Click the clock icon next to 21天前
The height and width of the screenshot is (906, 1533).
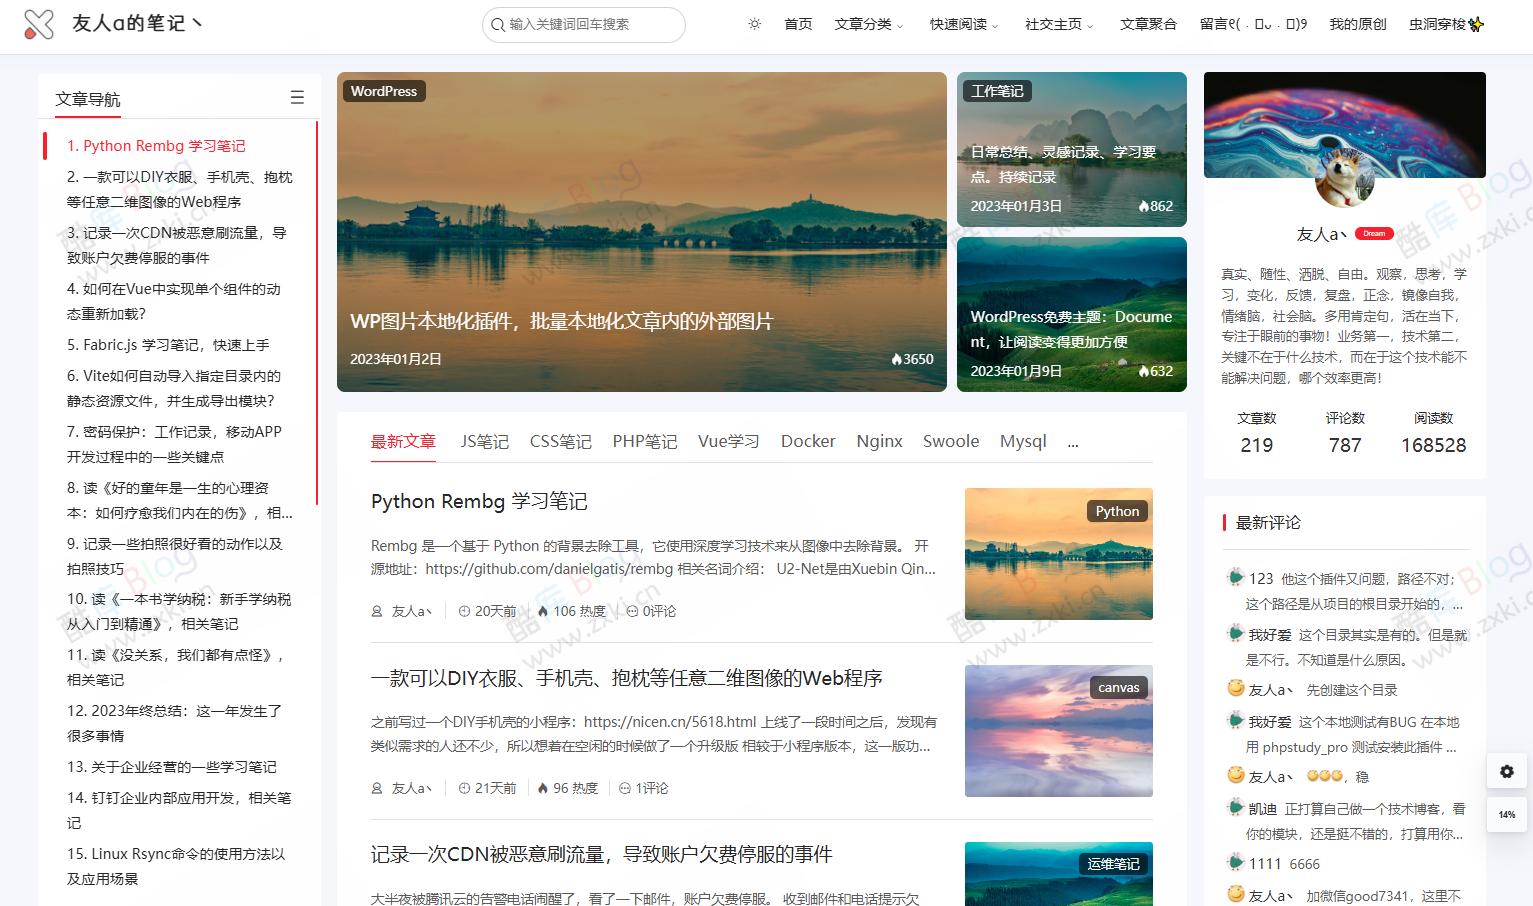464,788
